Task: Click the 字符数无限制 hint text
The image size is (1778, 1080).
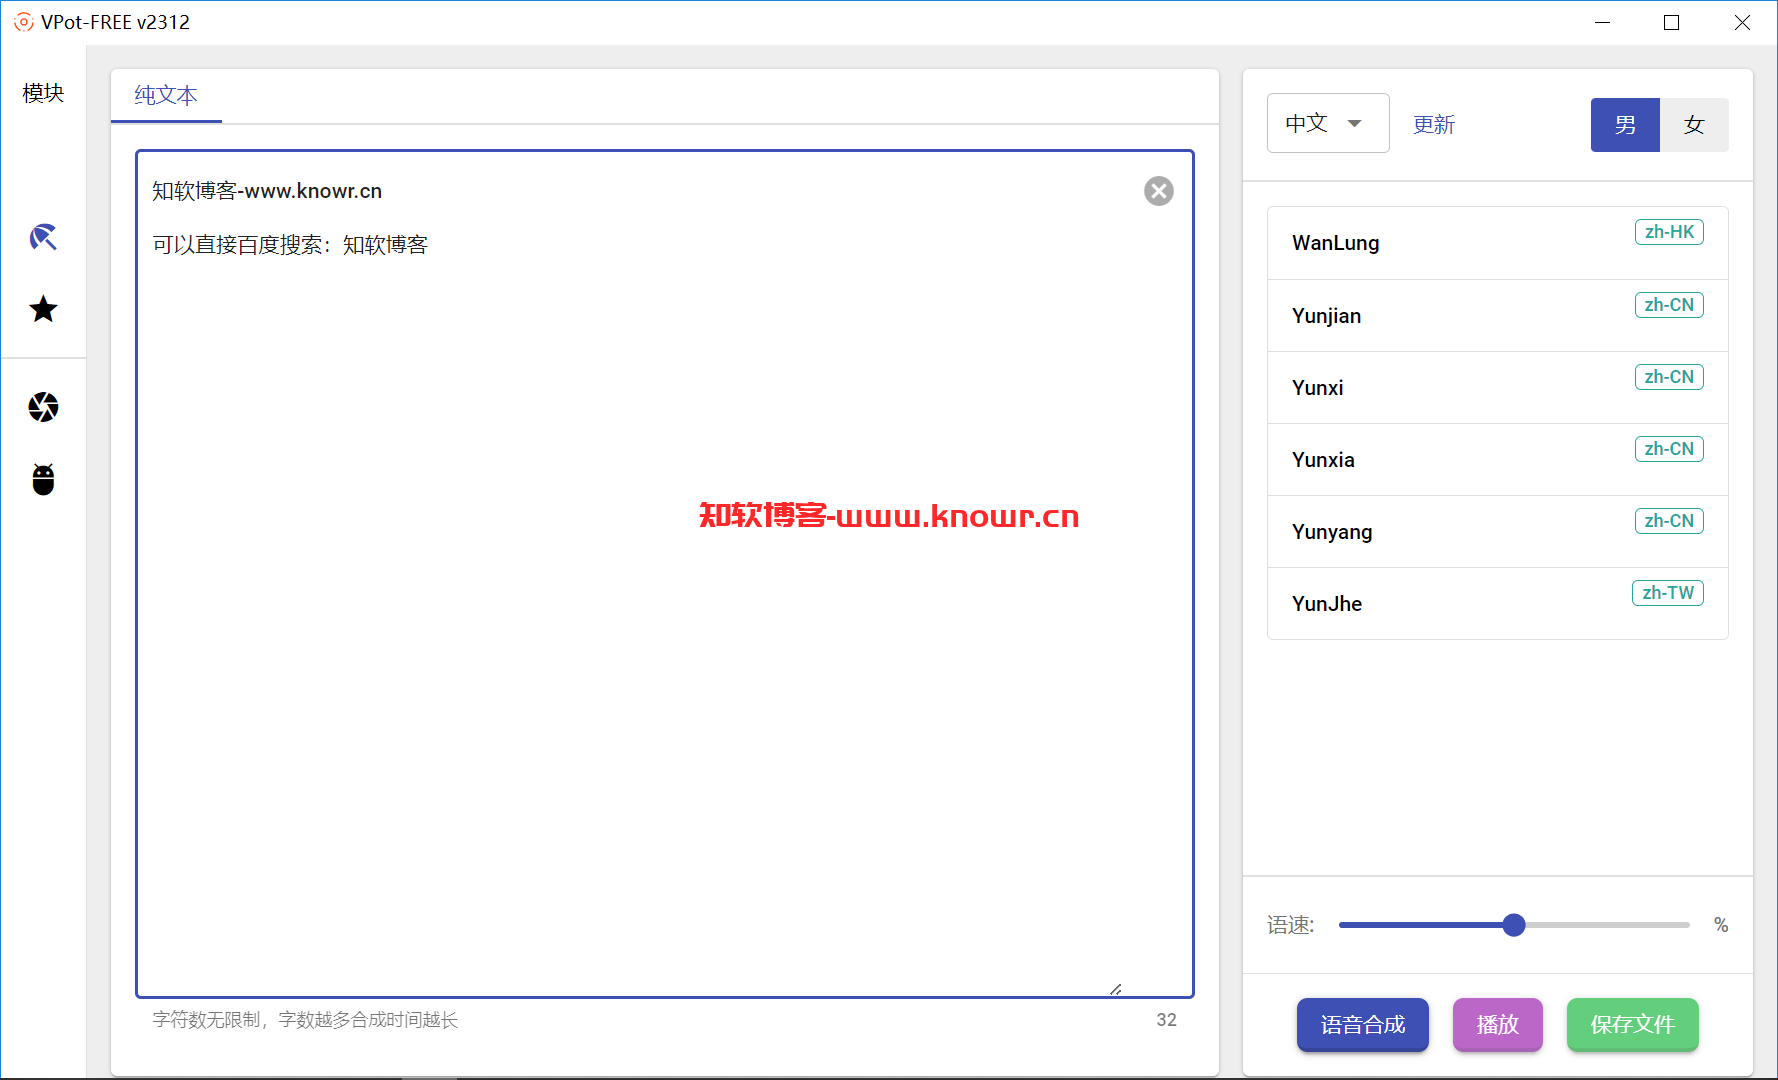Action: pos(305,1020)
